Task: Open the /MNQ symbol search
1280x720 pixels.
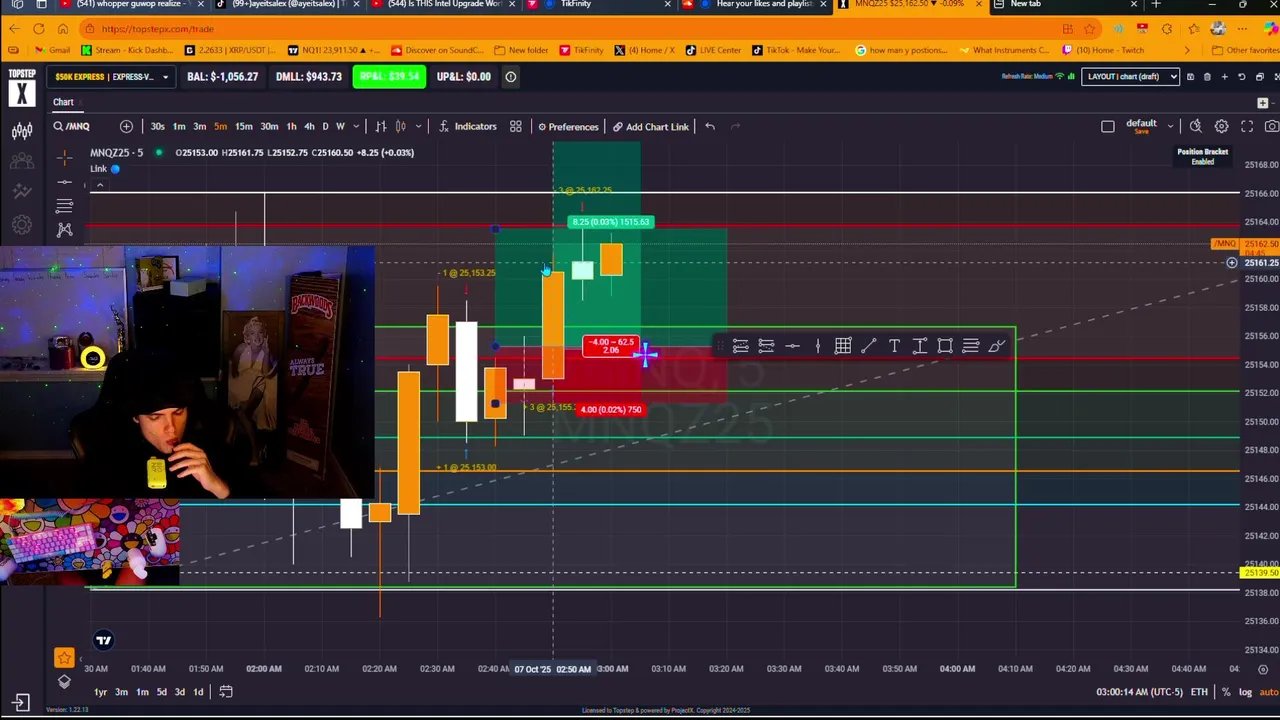Action: tap(72, 126)
